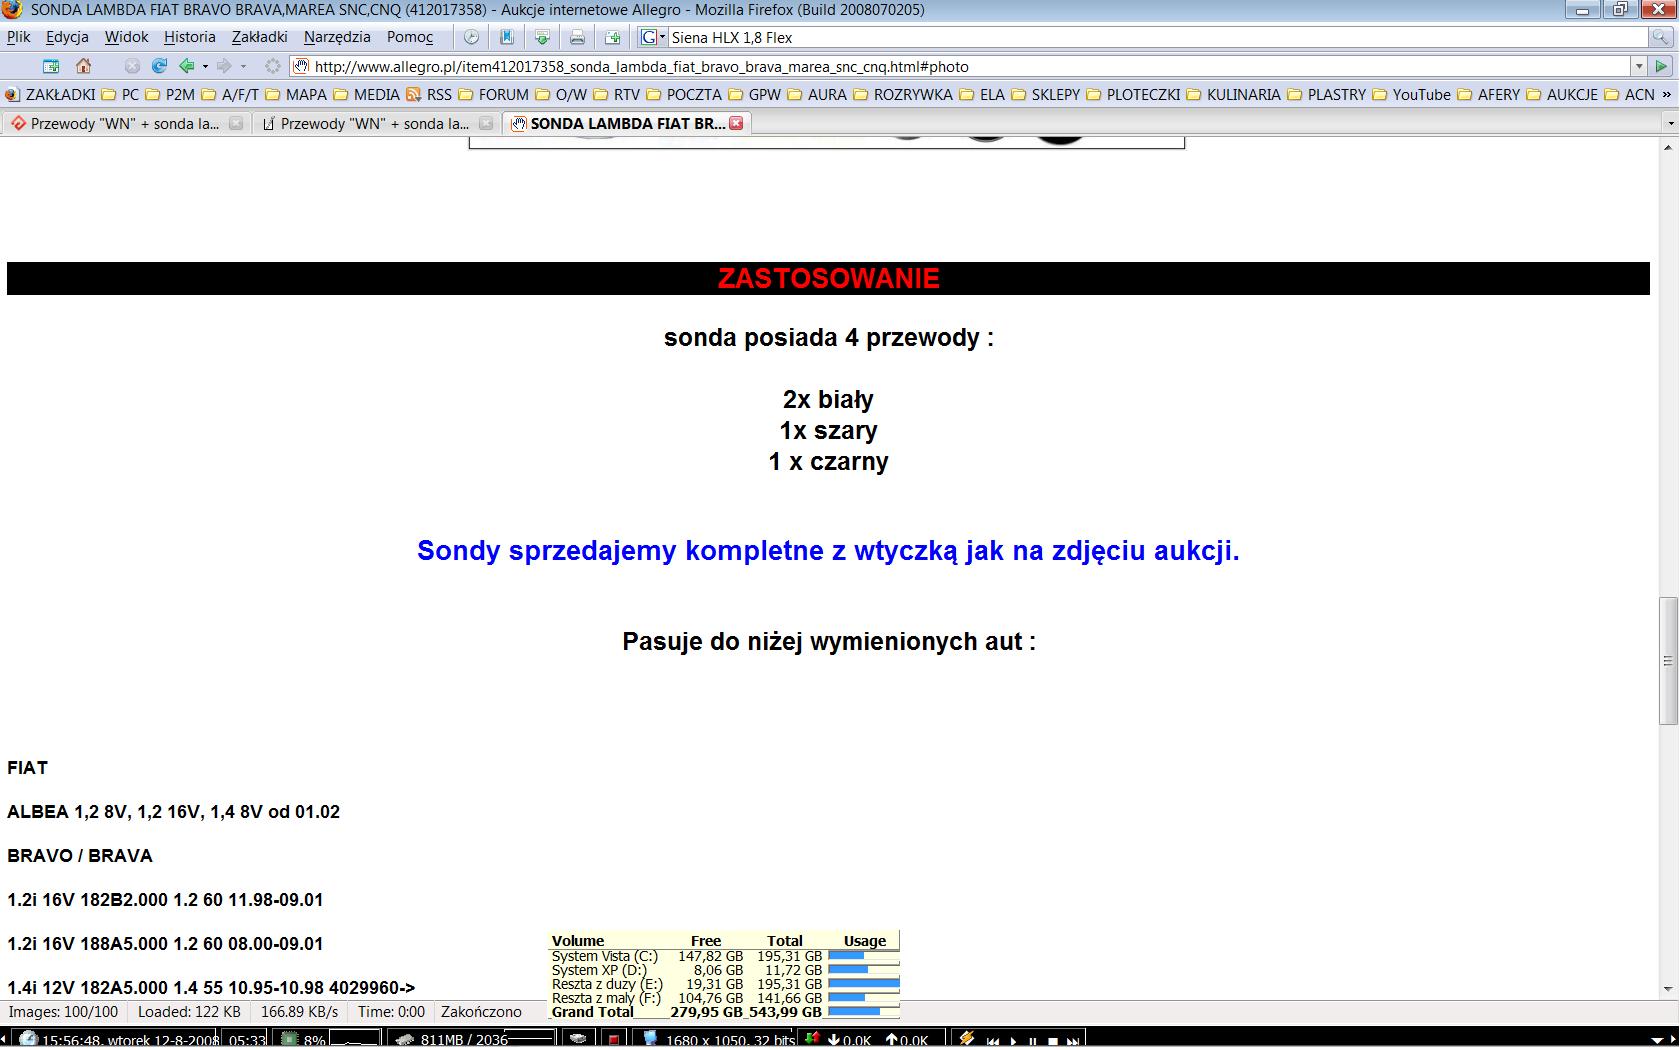The height and width of the screenshot is (1050, 1680).
Task: Open the AUKCJE bookmarks folder
Action: [1561, 94]
